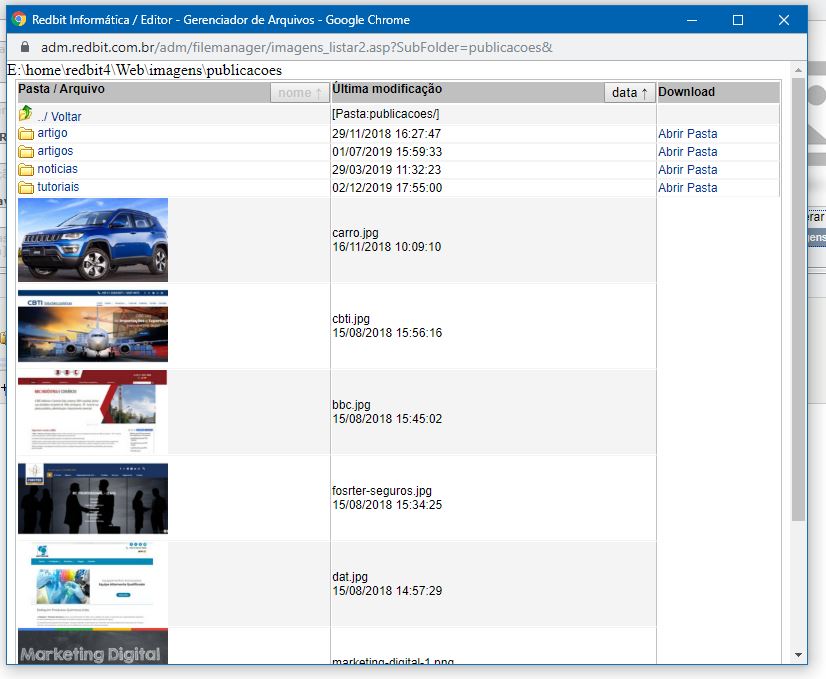Open the artigo folder link
This screenshot has width=826, height=679.
click(52, 133)
